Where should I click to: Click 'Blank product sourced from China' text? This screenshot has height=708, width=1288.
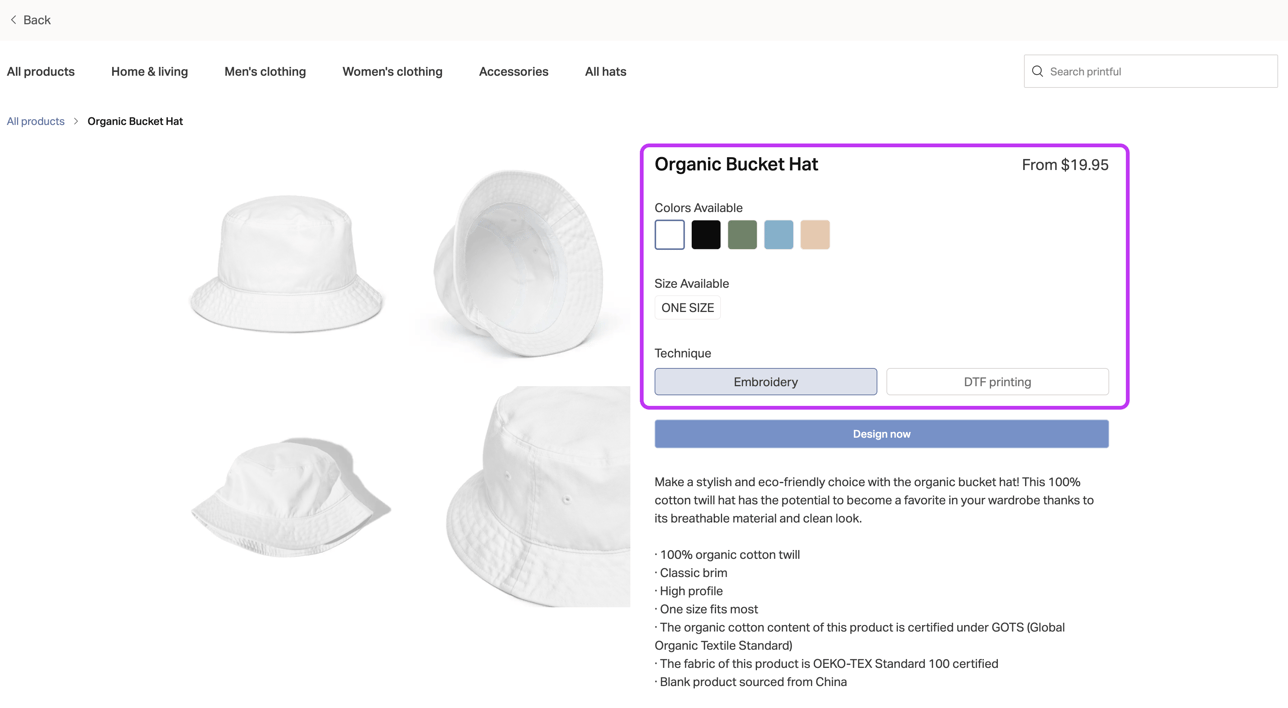(x=751, y=682)
